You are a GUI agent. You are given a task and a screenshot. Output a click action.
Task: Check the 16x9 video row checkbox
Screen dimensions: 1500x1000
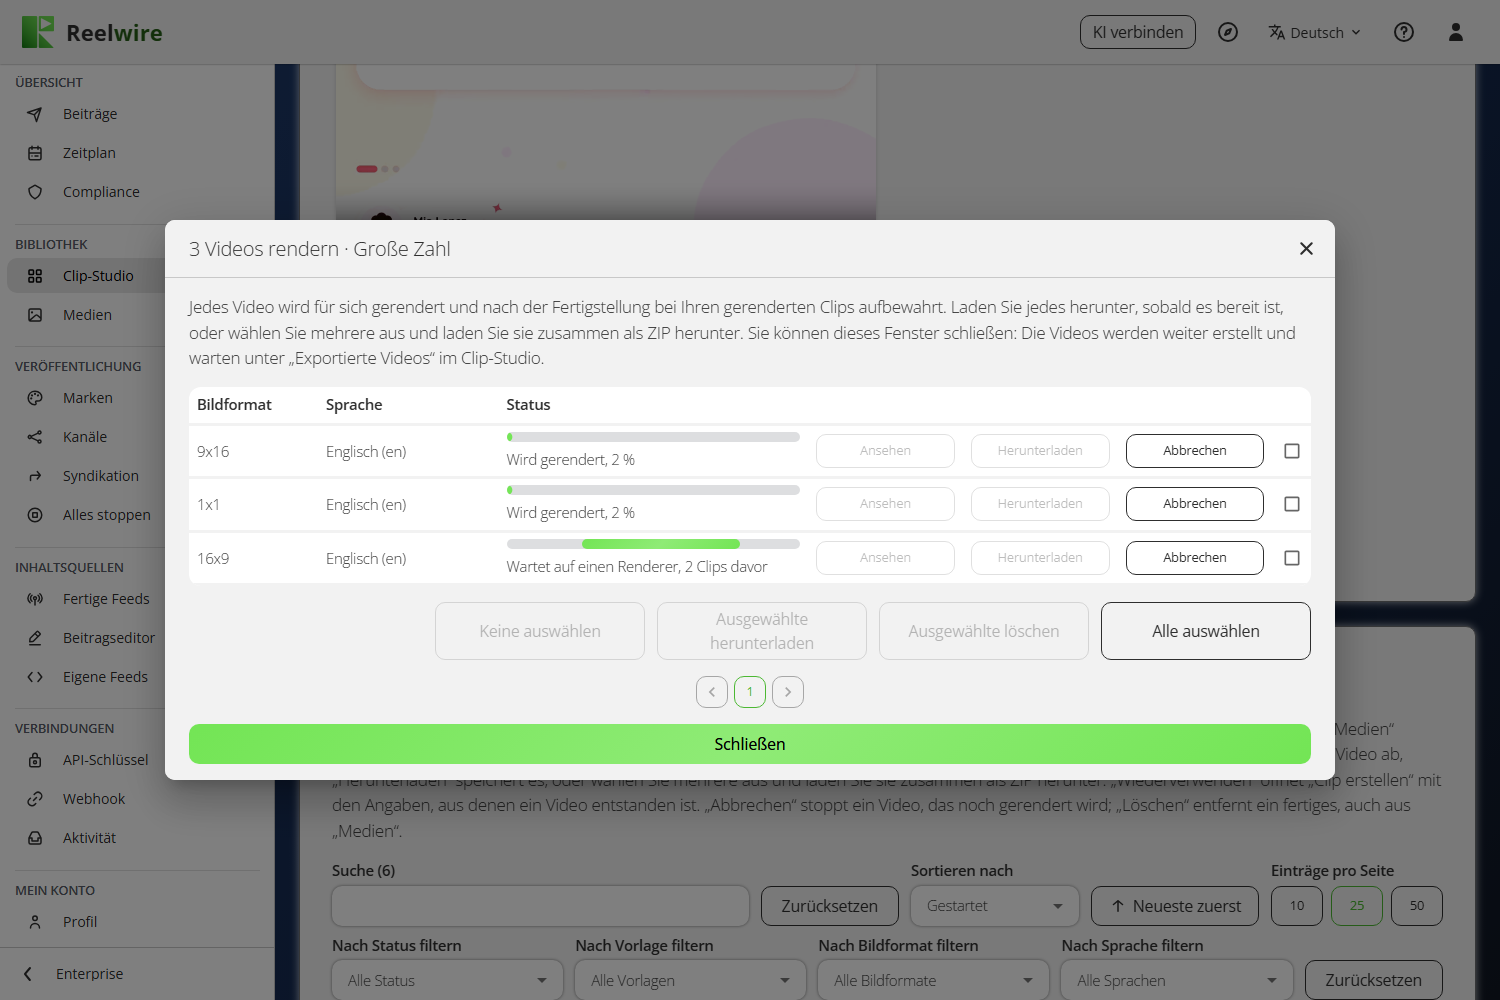tap(1292, 558)
